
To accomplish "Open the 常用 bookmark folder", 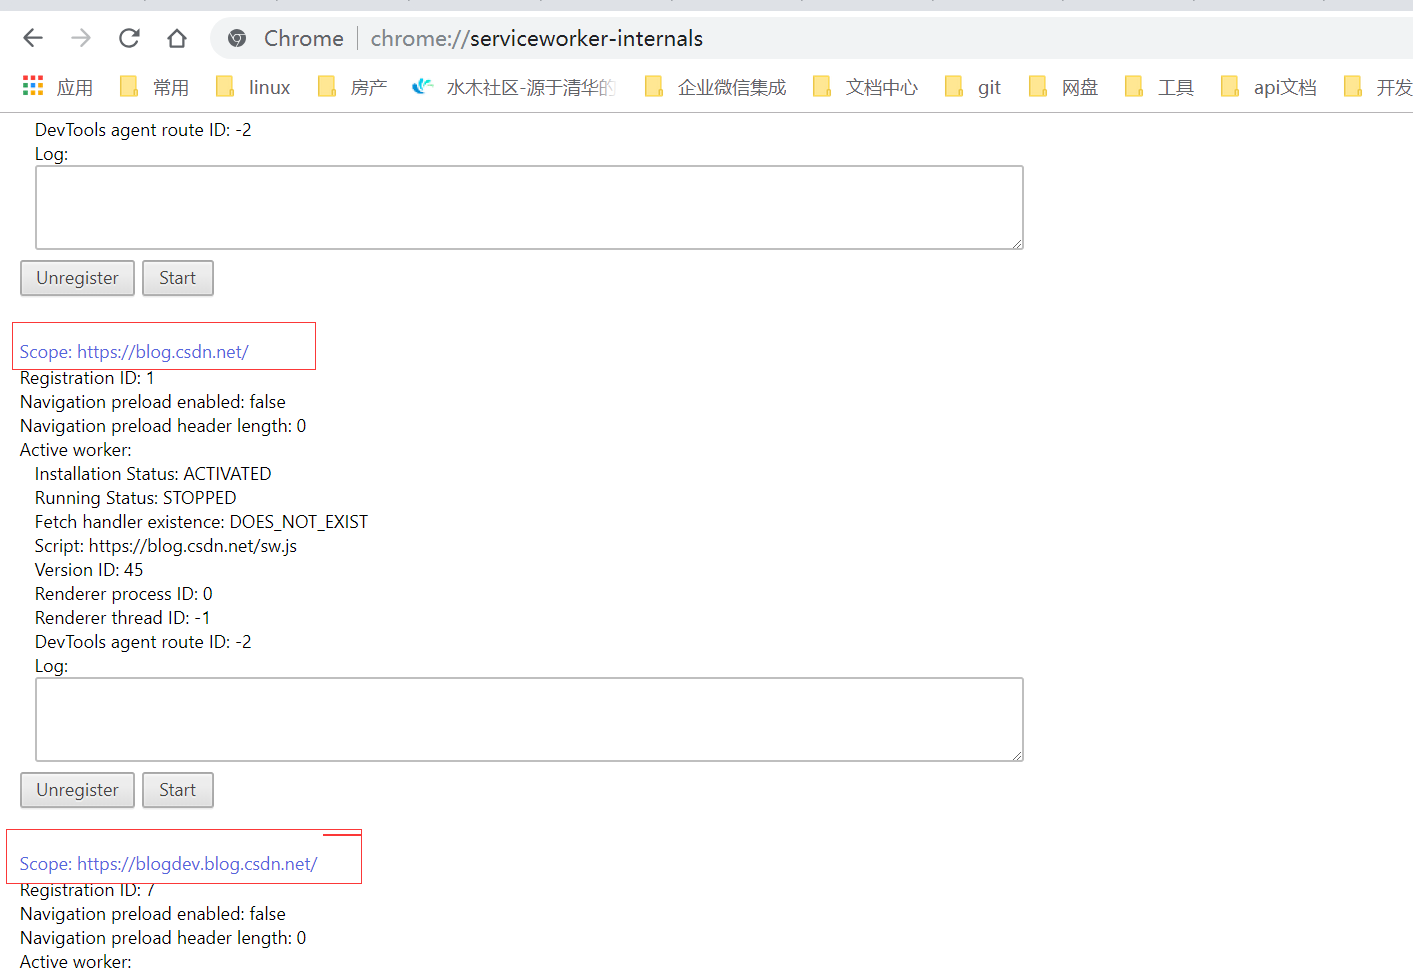I will [x=154, y=87].
